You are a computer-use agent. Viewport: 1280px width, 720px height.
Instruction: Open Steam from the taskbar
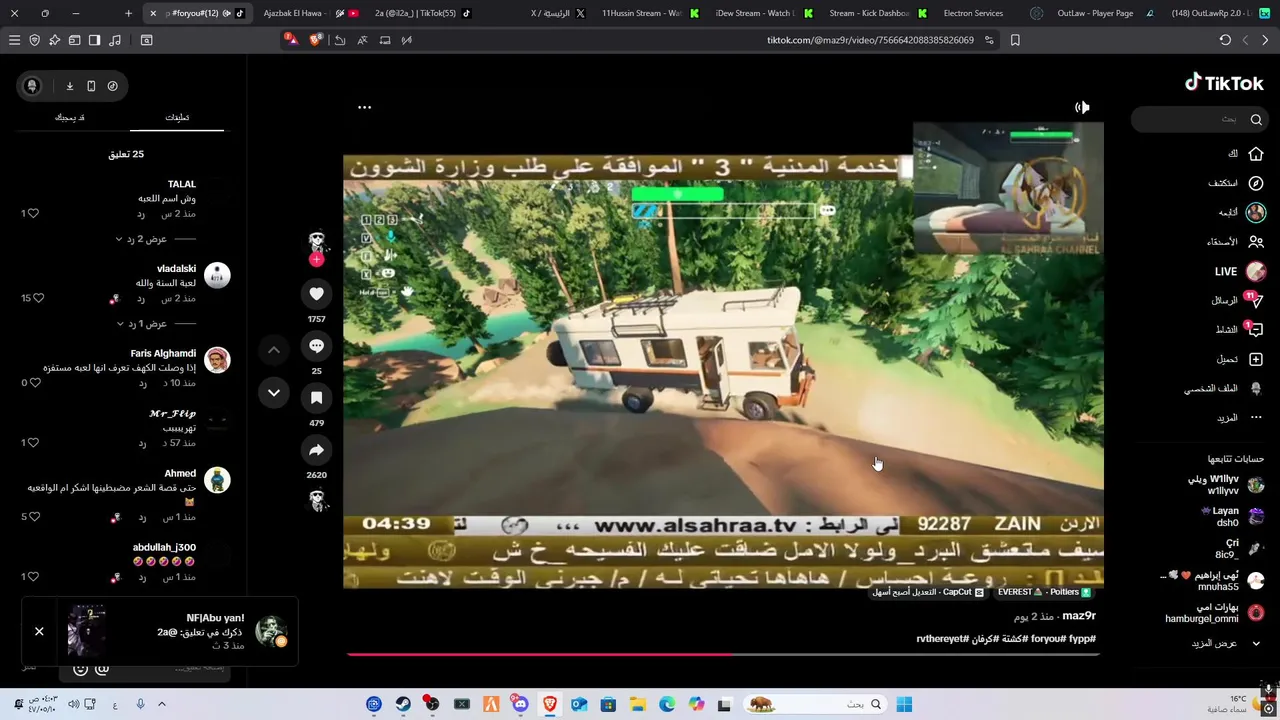tap(403, 704)
